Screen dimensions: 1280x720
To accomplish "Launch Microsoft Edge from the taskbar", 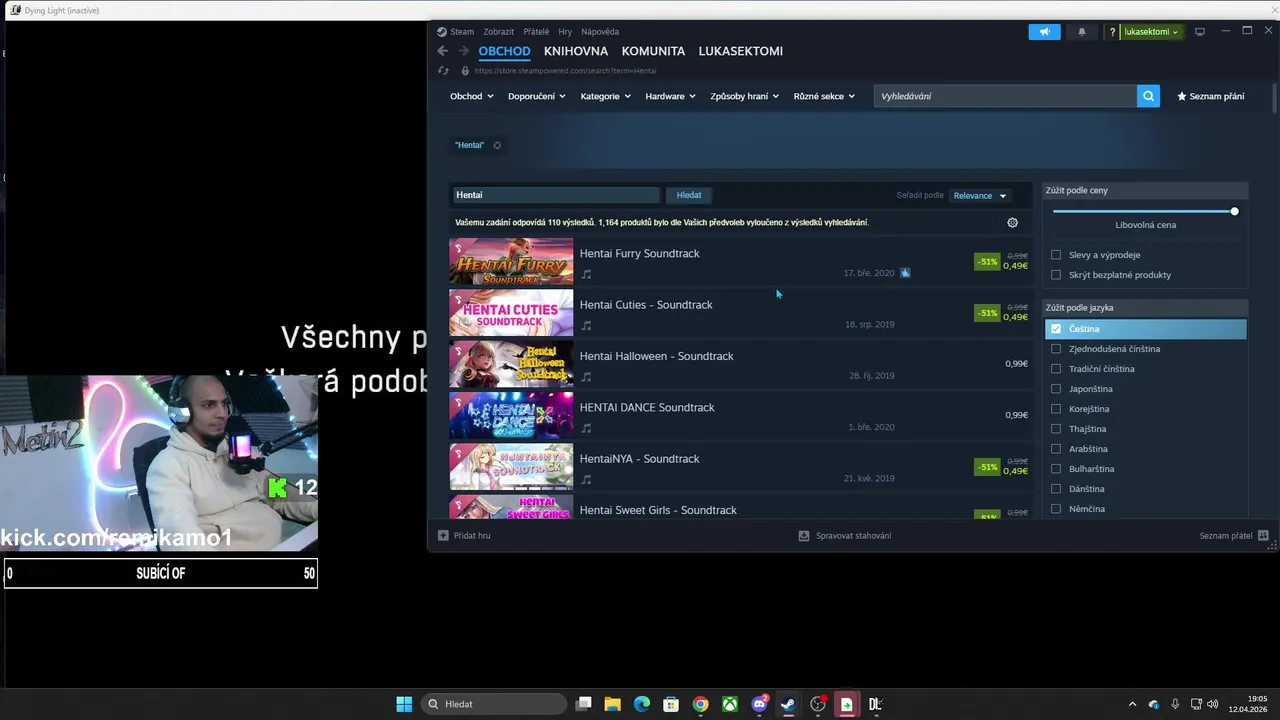I will [642, 704].
